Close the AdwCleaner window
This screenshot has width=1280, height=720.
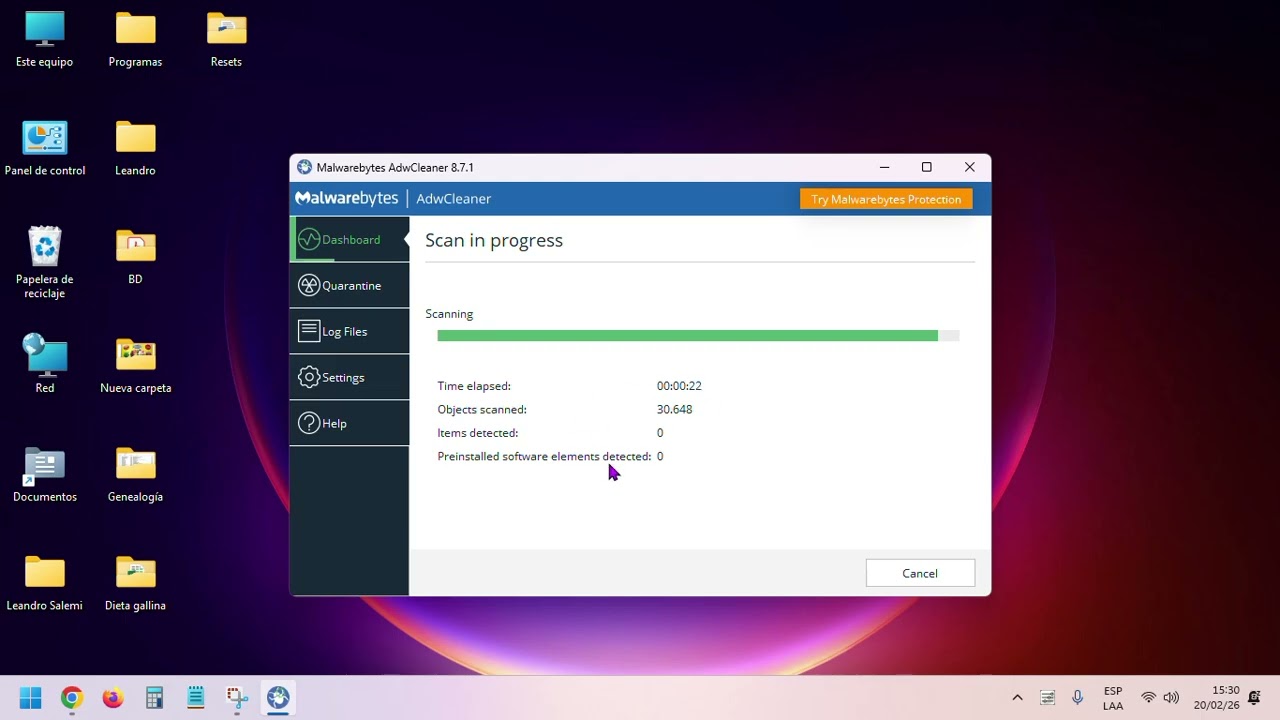click(x=969, y=167)
